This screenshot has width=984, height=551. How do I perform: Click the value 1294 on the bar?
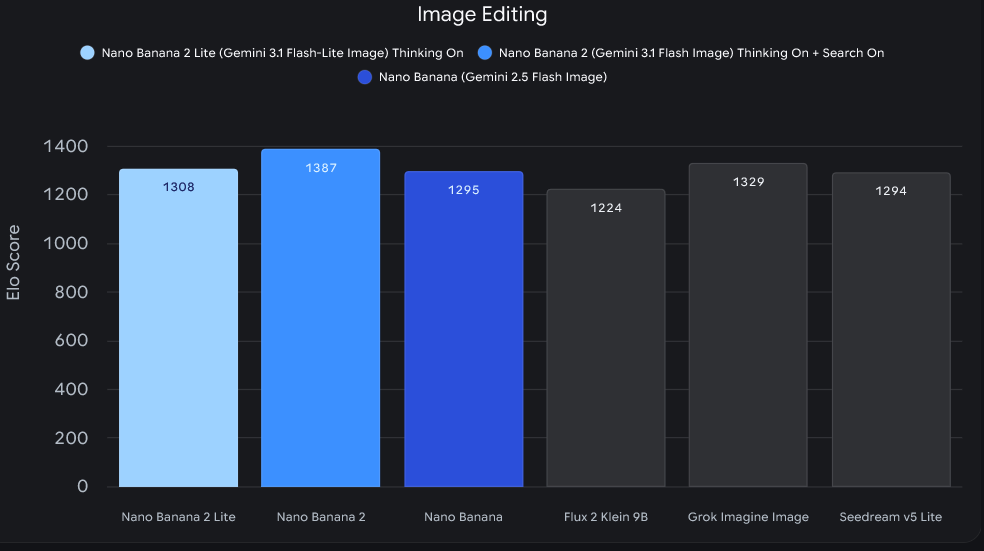tap(891, 191)
